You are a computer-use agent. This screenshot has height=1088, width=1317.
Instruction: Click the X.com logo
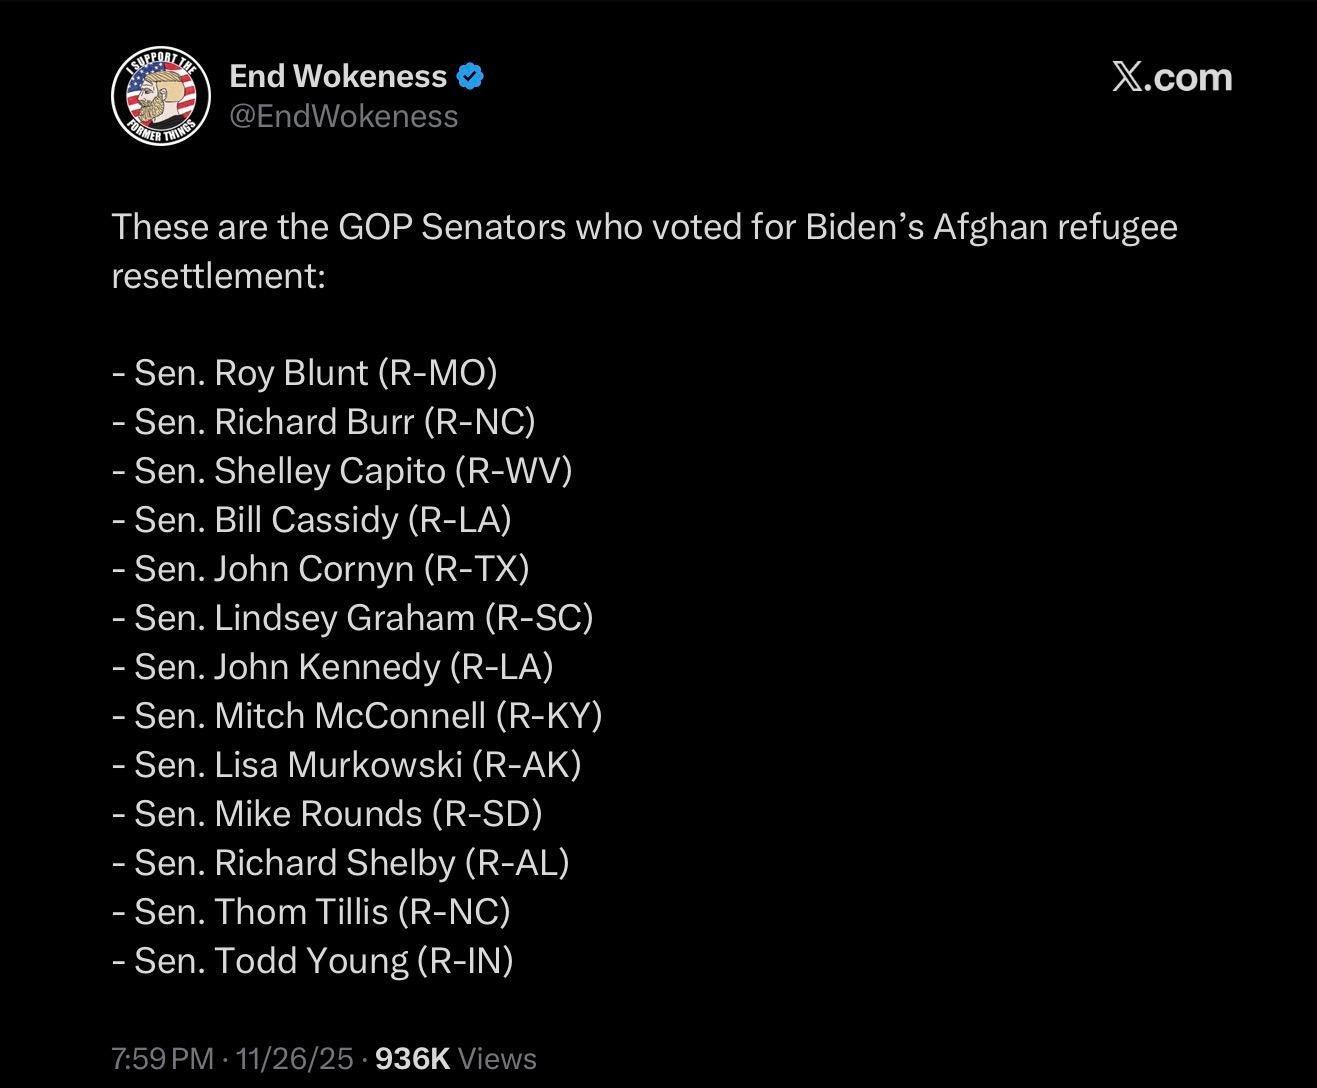(1171, 77)
